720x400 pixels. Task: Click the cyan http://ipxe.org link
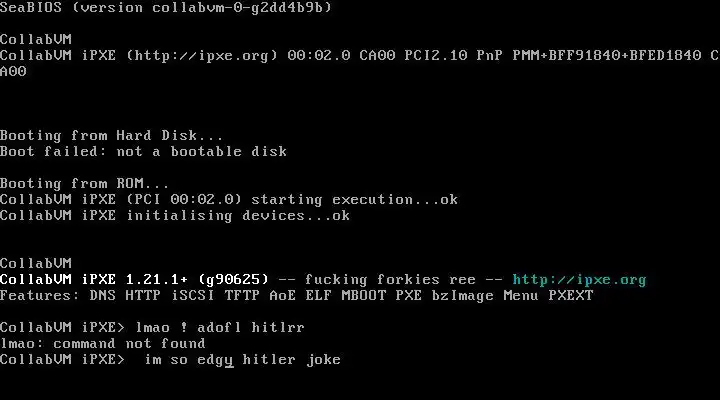point(579,280)
